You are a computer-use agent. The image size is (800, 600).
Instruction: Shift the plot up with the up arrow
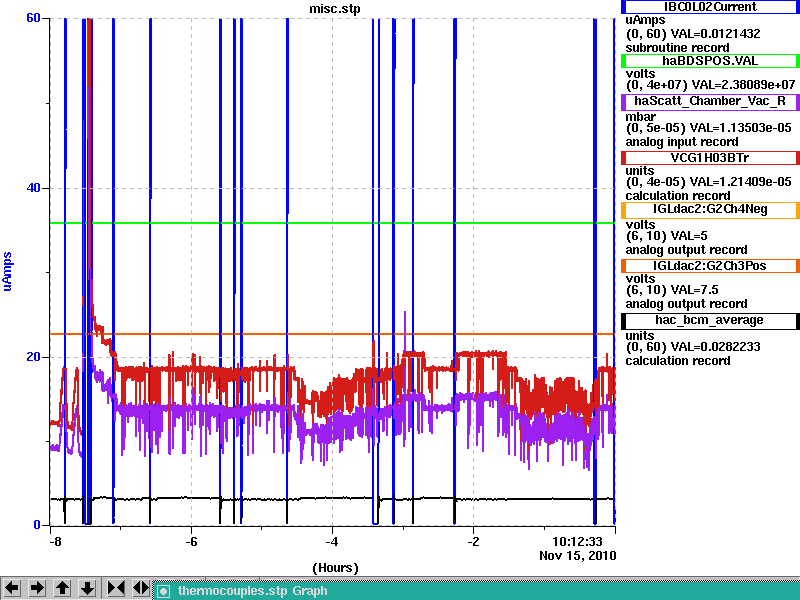coord(63,588)
